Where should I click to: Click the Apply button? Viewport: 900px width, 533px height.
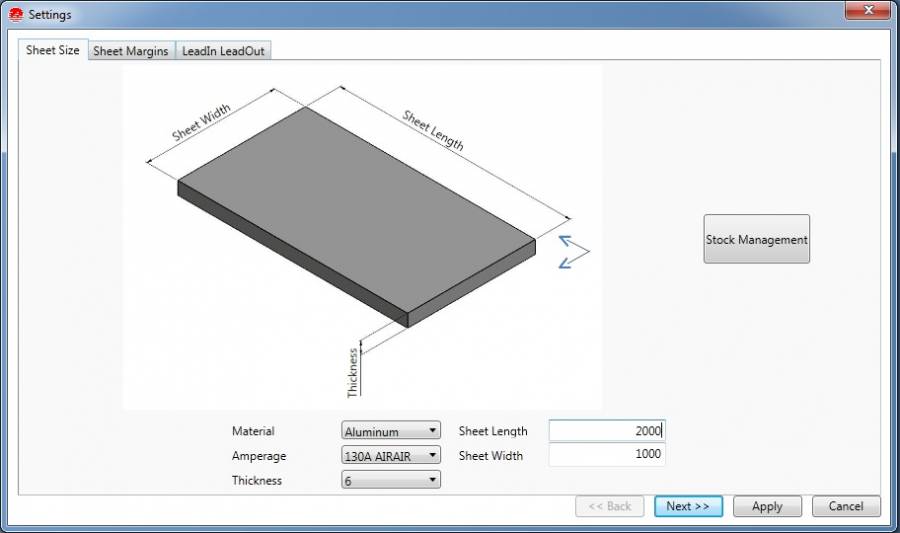[767, 506]
